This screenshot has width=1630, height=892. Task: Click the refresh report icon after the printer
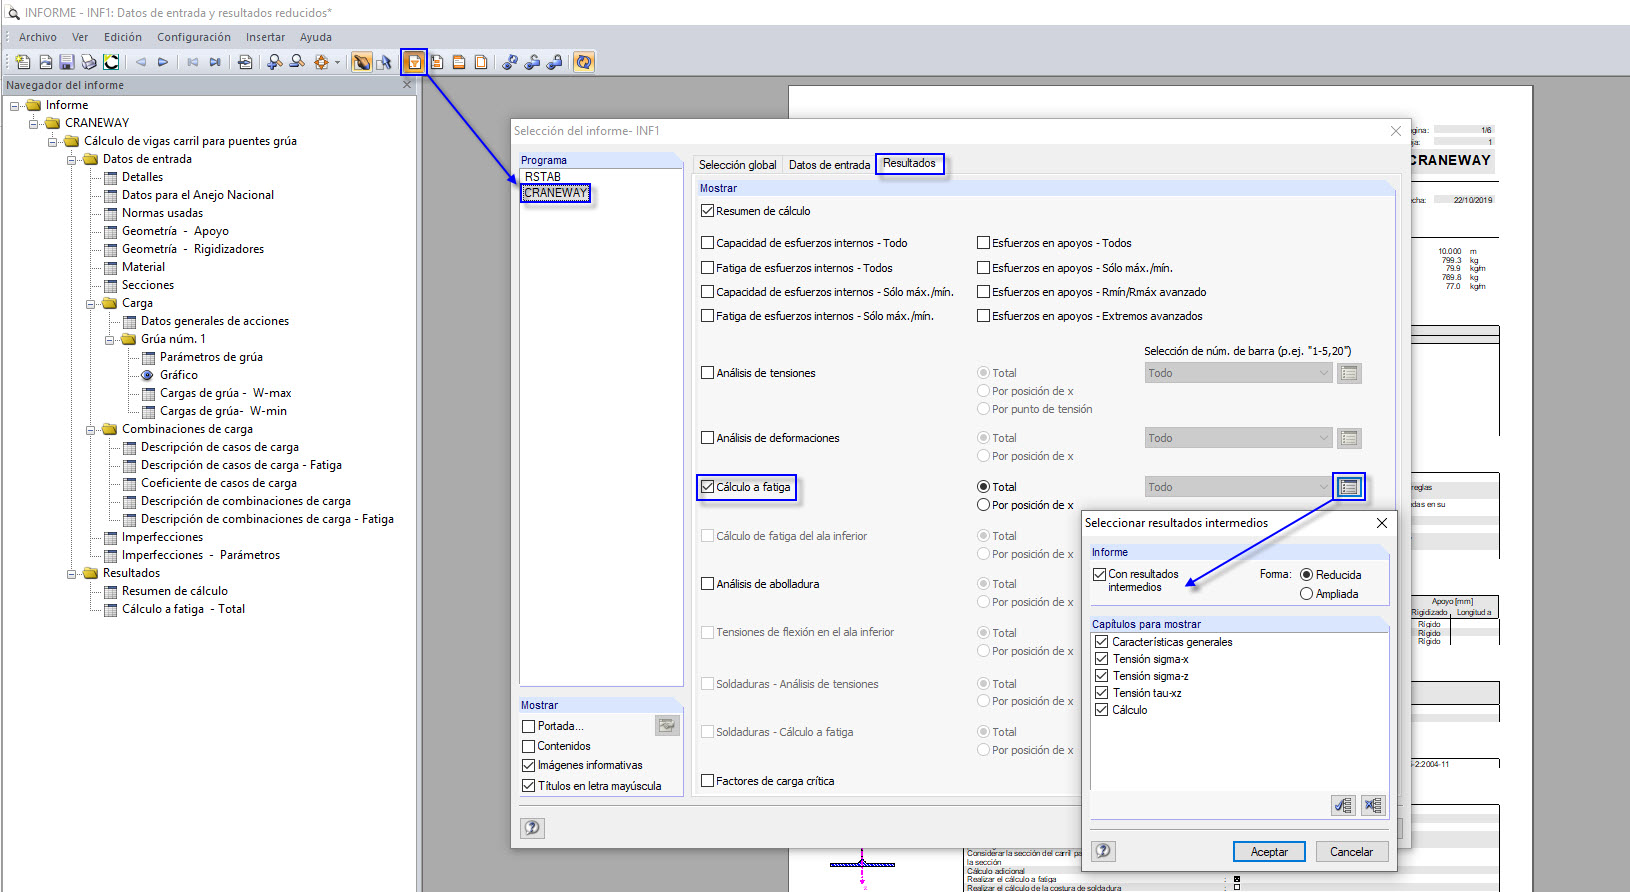(111, 62)
